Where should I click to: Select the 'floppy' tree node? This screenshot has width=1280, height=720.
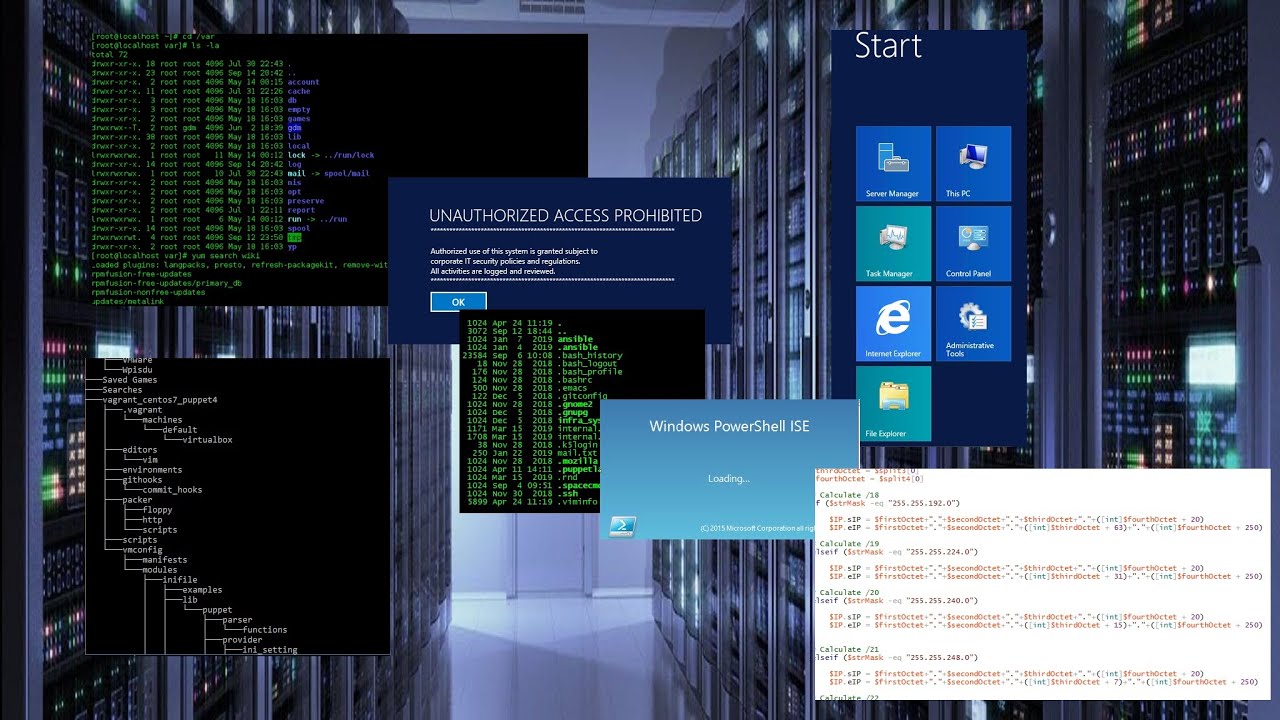tap(157, 510)
